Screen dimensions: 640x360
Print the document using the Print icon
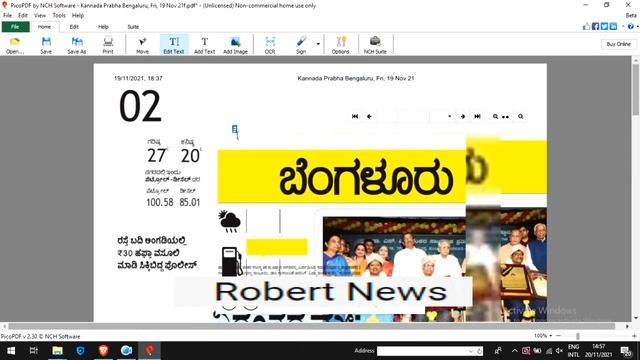(x=108, y=45)
